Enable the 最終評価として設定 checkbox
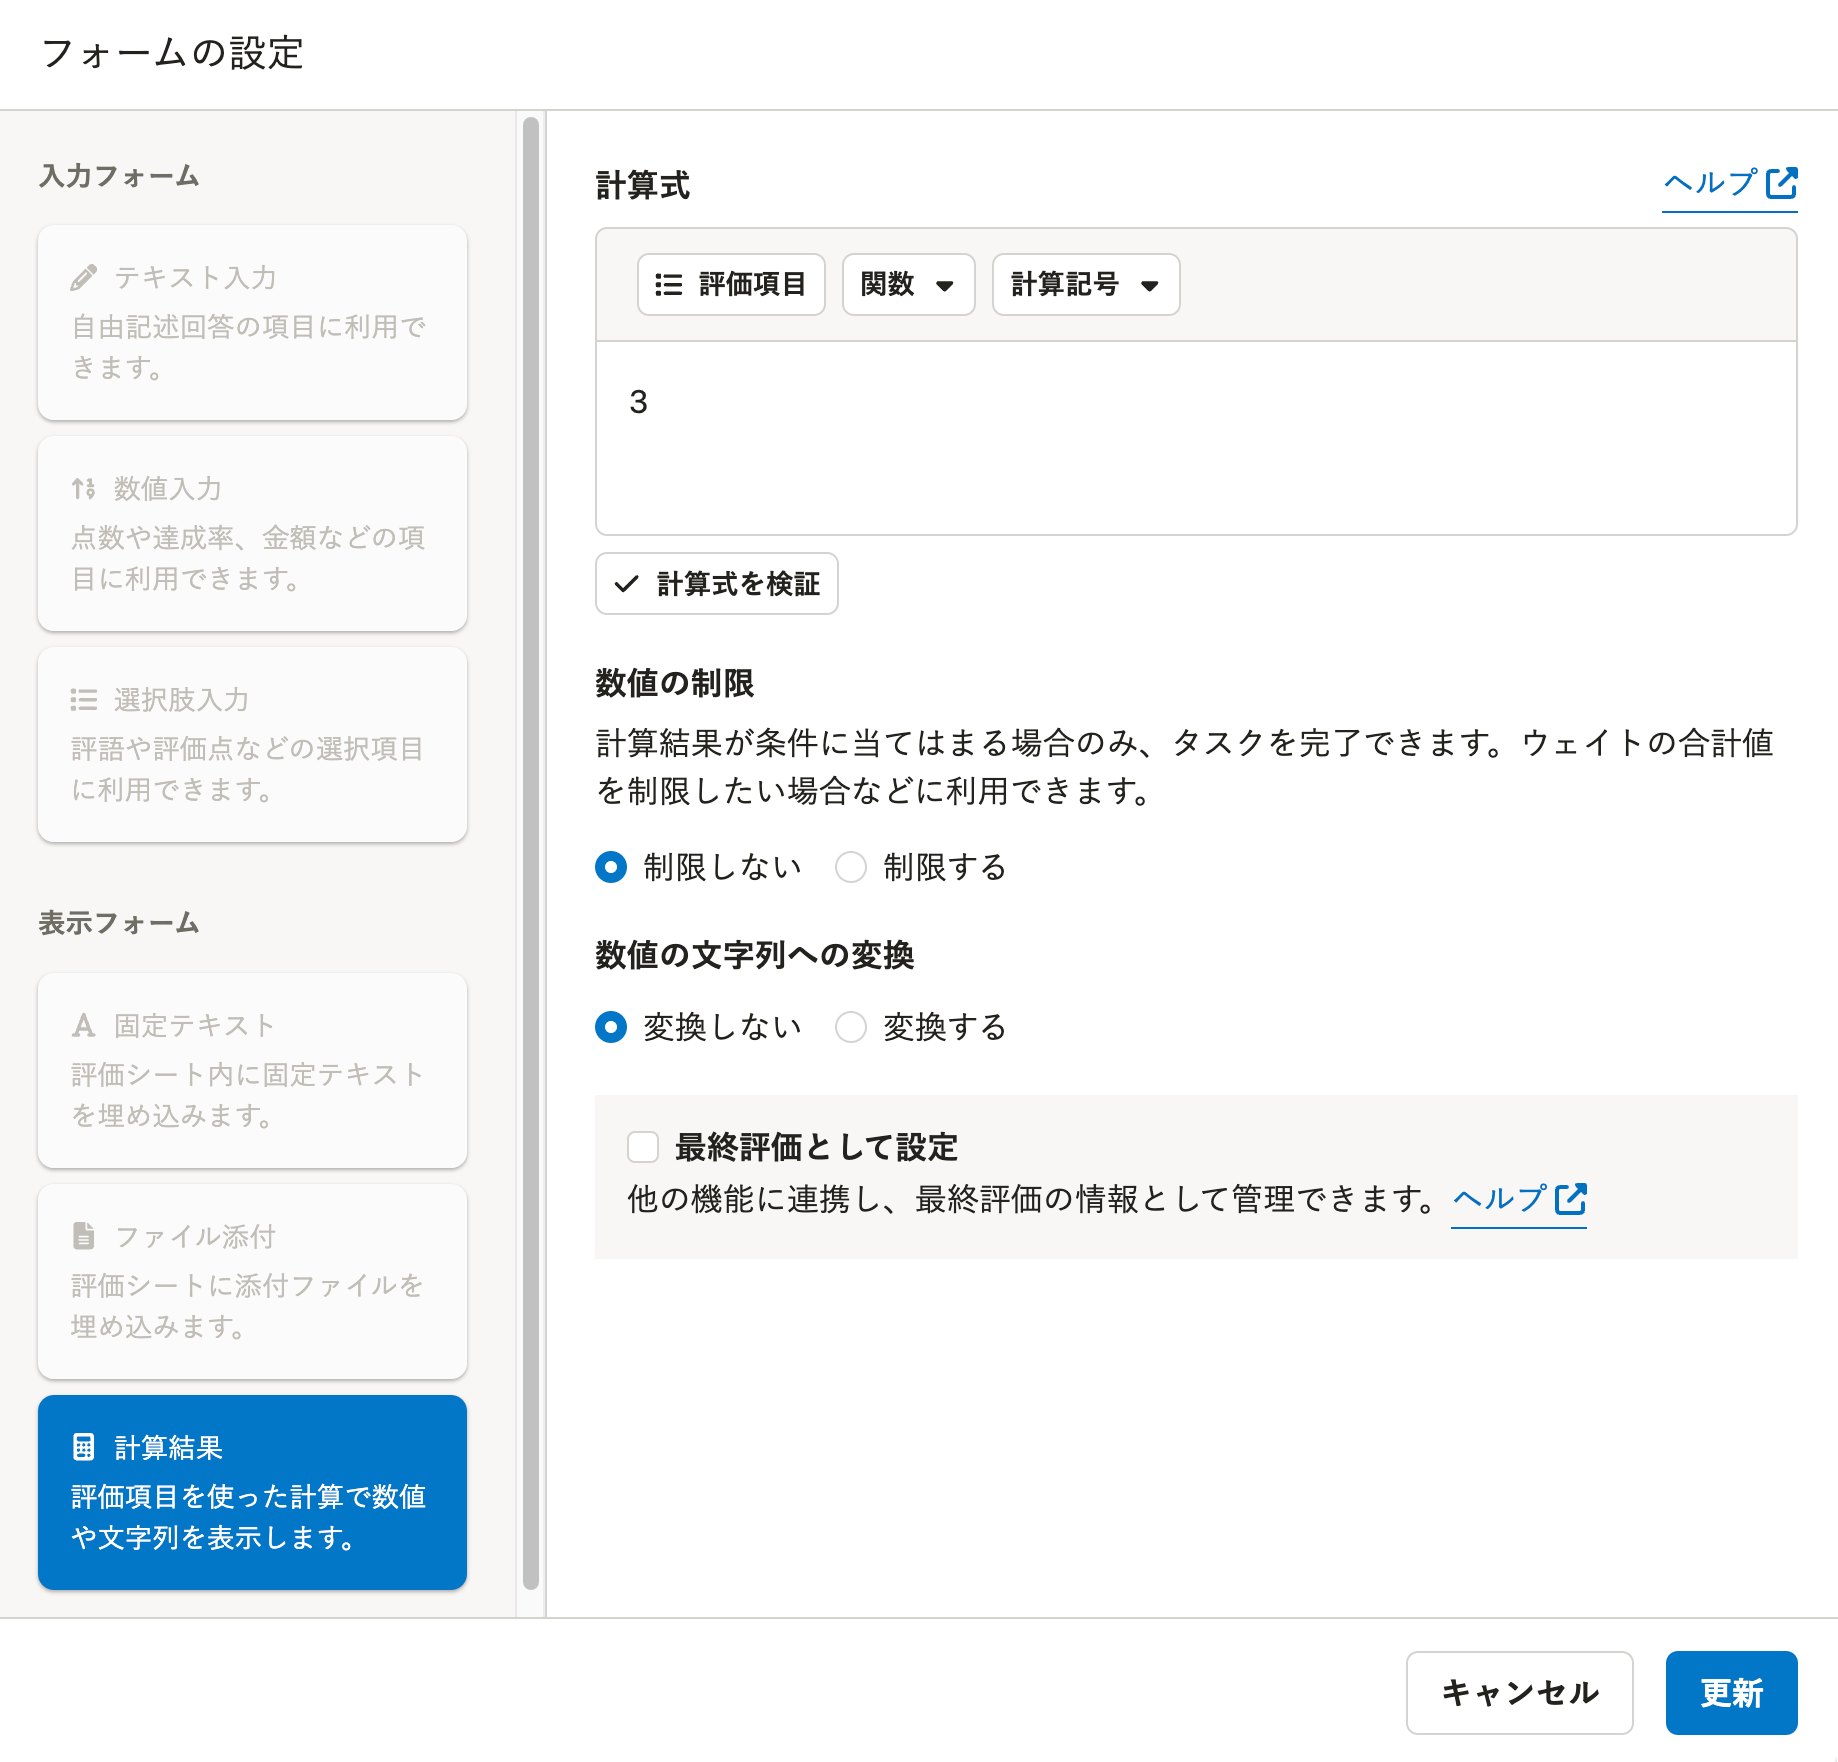Screen dimensions: 1838x1762 [x=643, y=1147]
